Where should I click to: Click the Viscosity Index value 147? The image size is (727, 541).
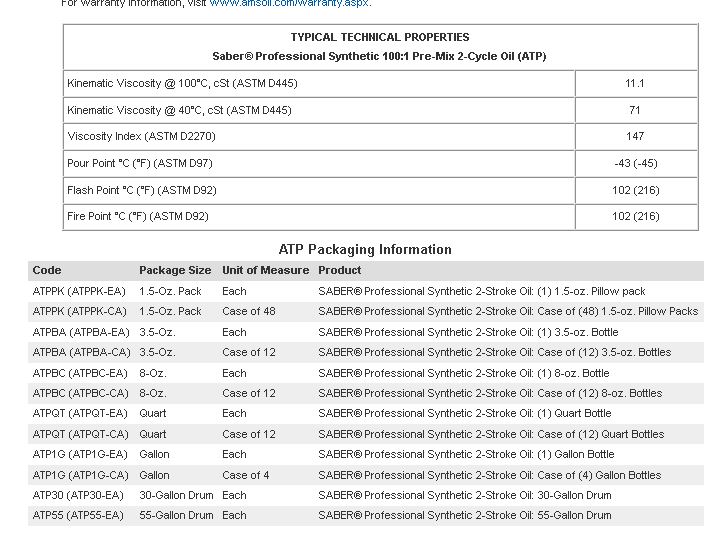pyautogui.click(x=634, y=136)
